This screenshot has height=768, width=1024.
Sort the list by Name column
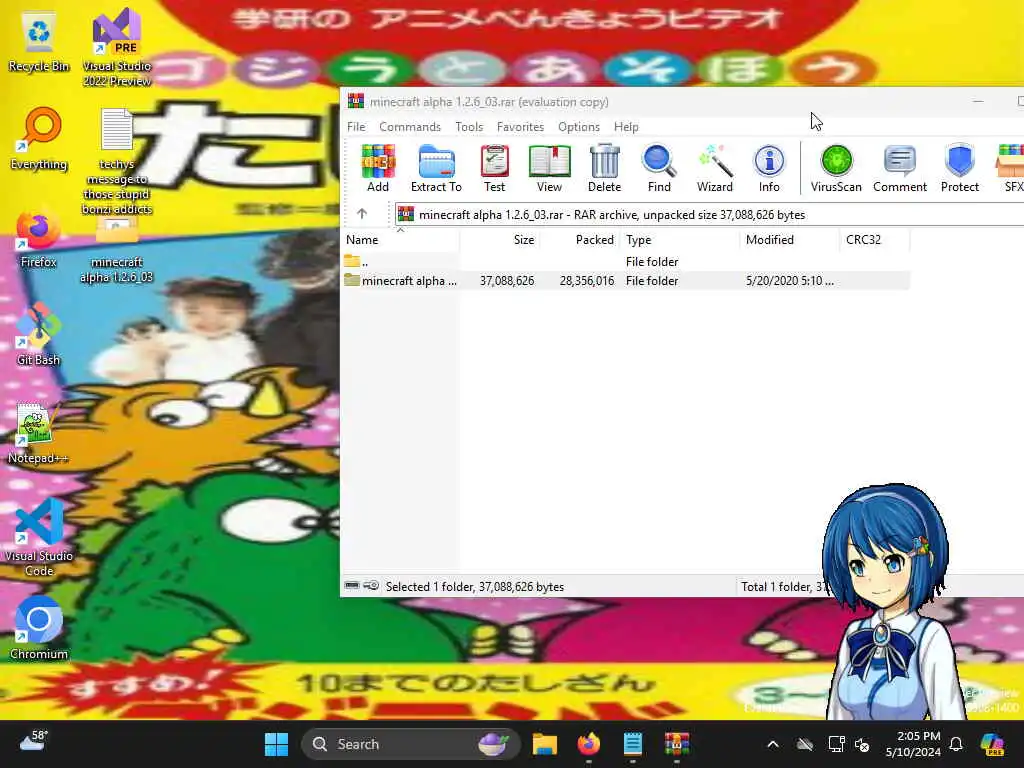point(400,240)
